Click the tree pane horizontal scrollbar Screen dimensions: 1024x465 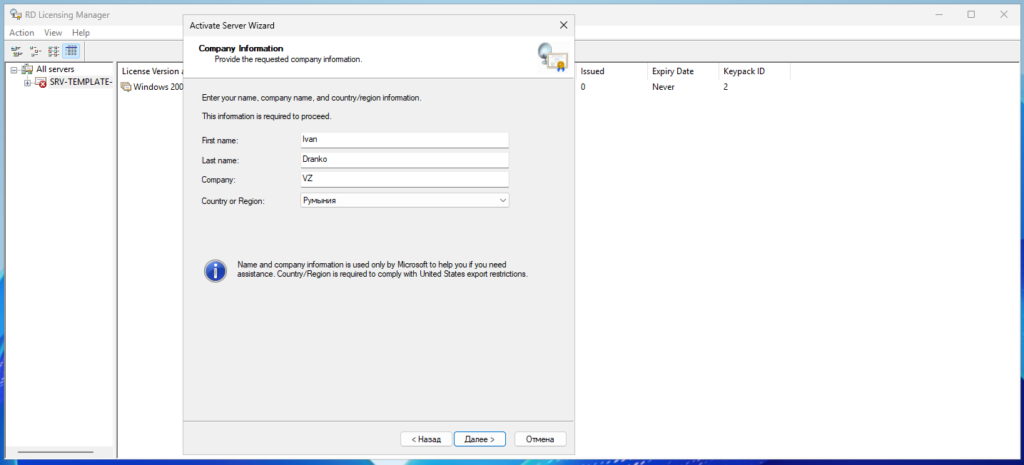pos(56,451)
